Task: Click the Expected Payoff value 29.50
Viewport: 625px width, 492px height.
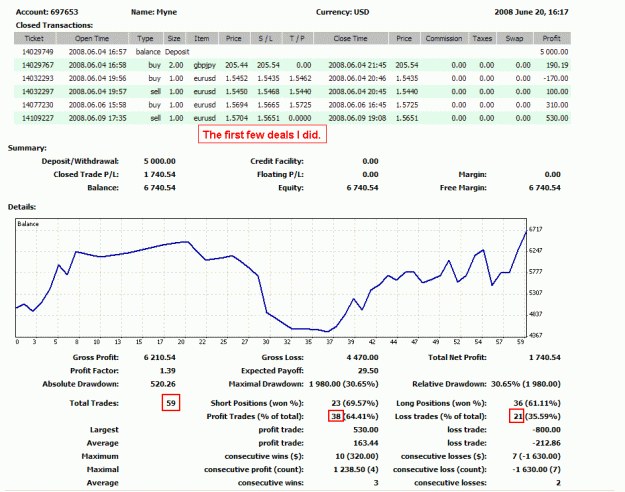Action: tap(368, 370)
